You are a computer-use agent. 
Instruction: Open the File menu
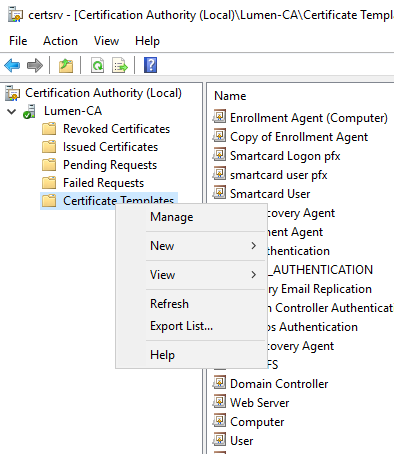(18, 41)
